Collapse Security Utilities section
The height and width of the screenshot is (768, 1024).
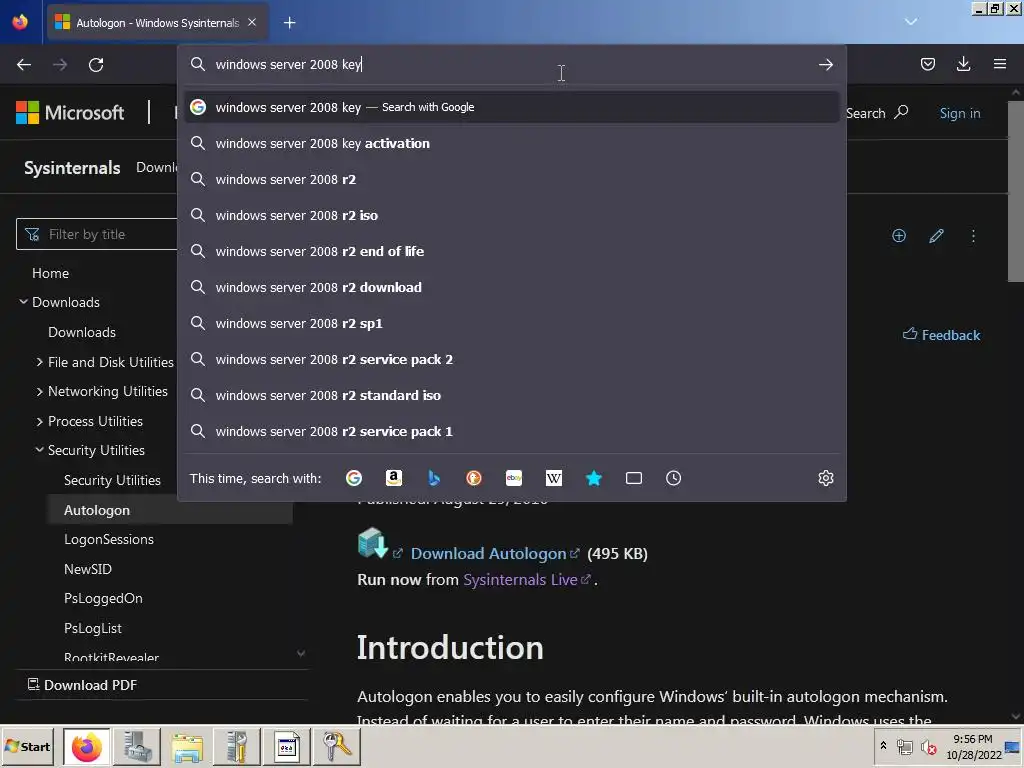coord(39,450)
